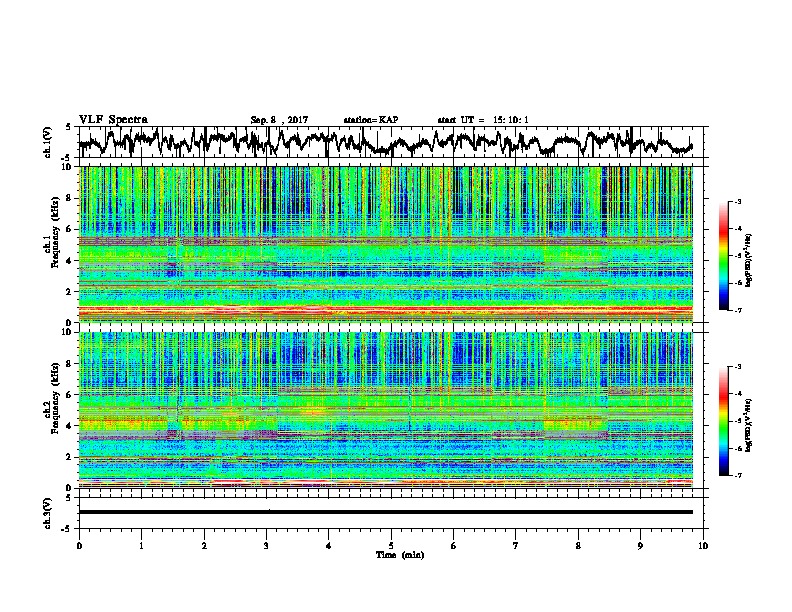Click time axis tick label "2"

click(x=204, y=546)
